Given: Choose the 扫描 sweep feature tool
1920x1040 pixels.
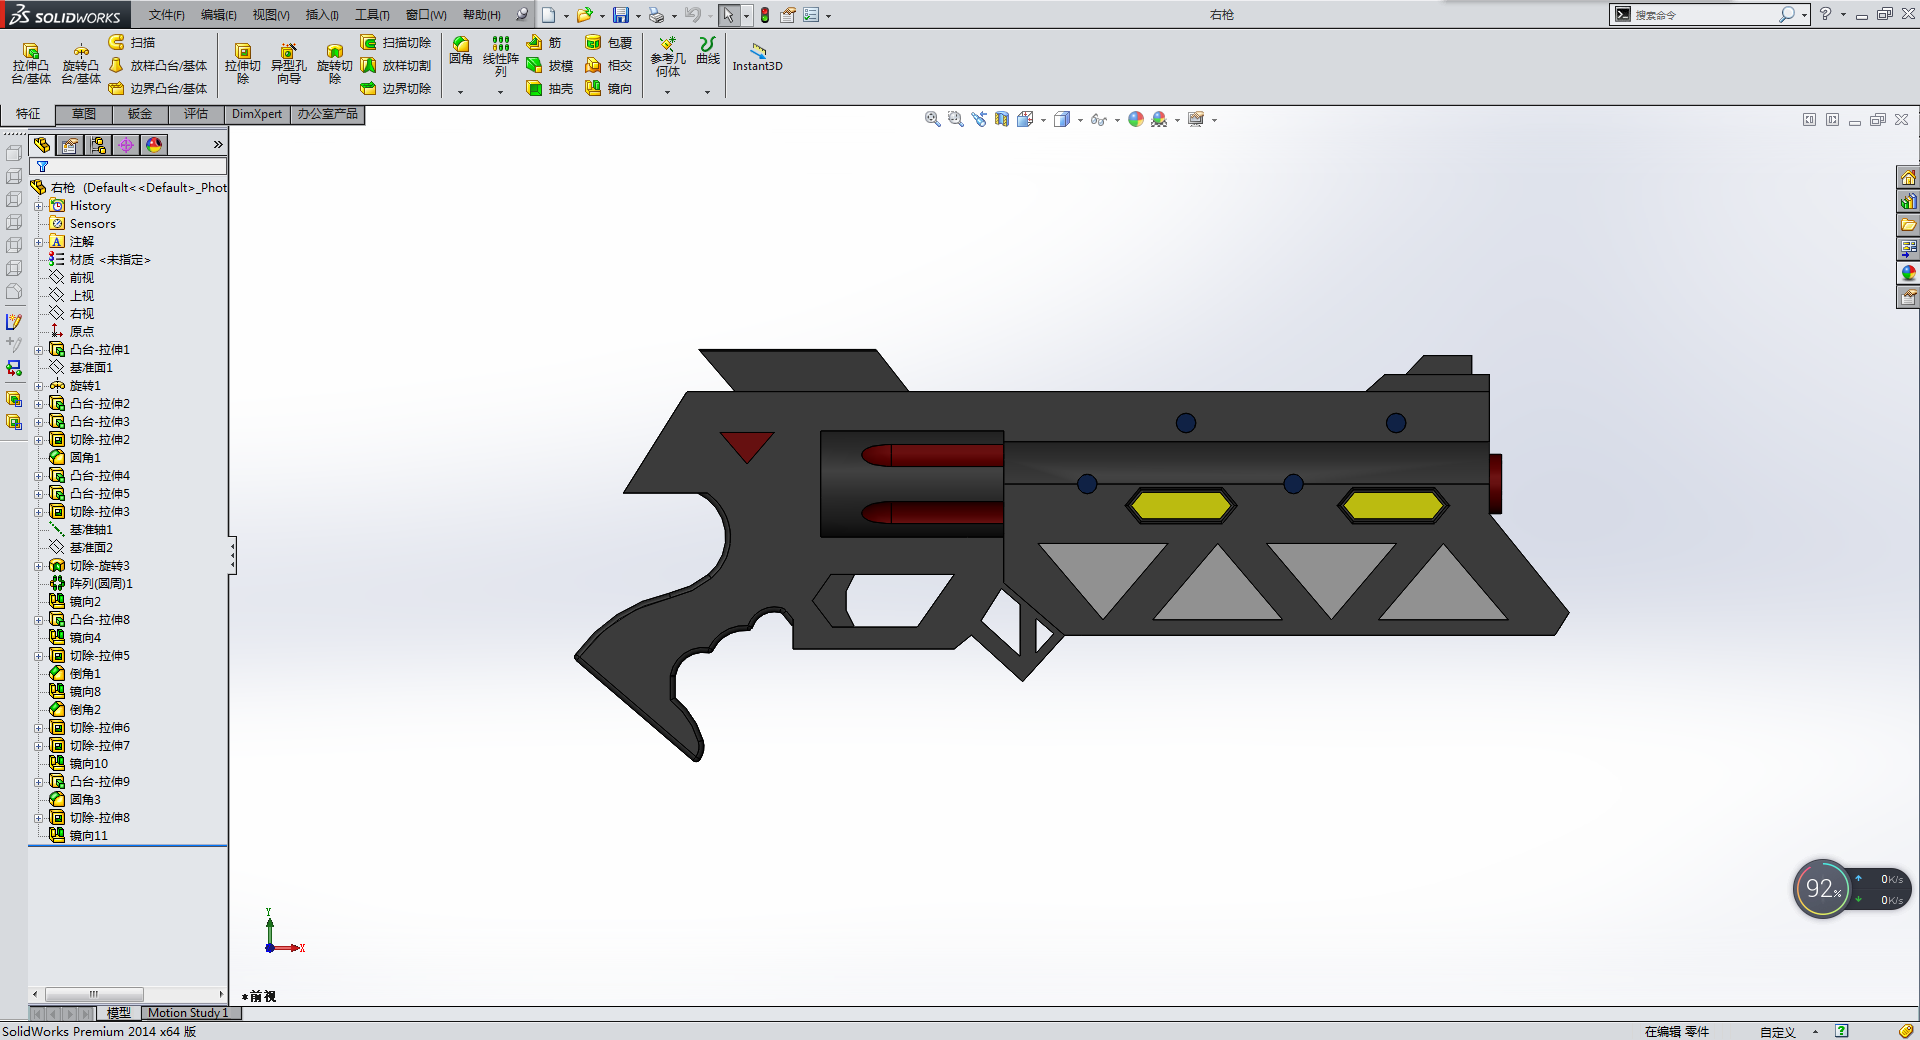Looking at the screenshot, I should pos(132,42).
